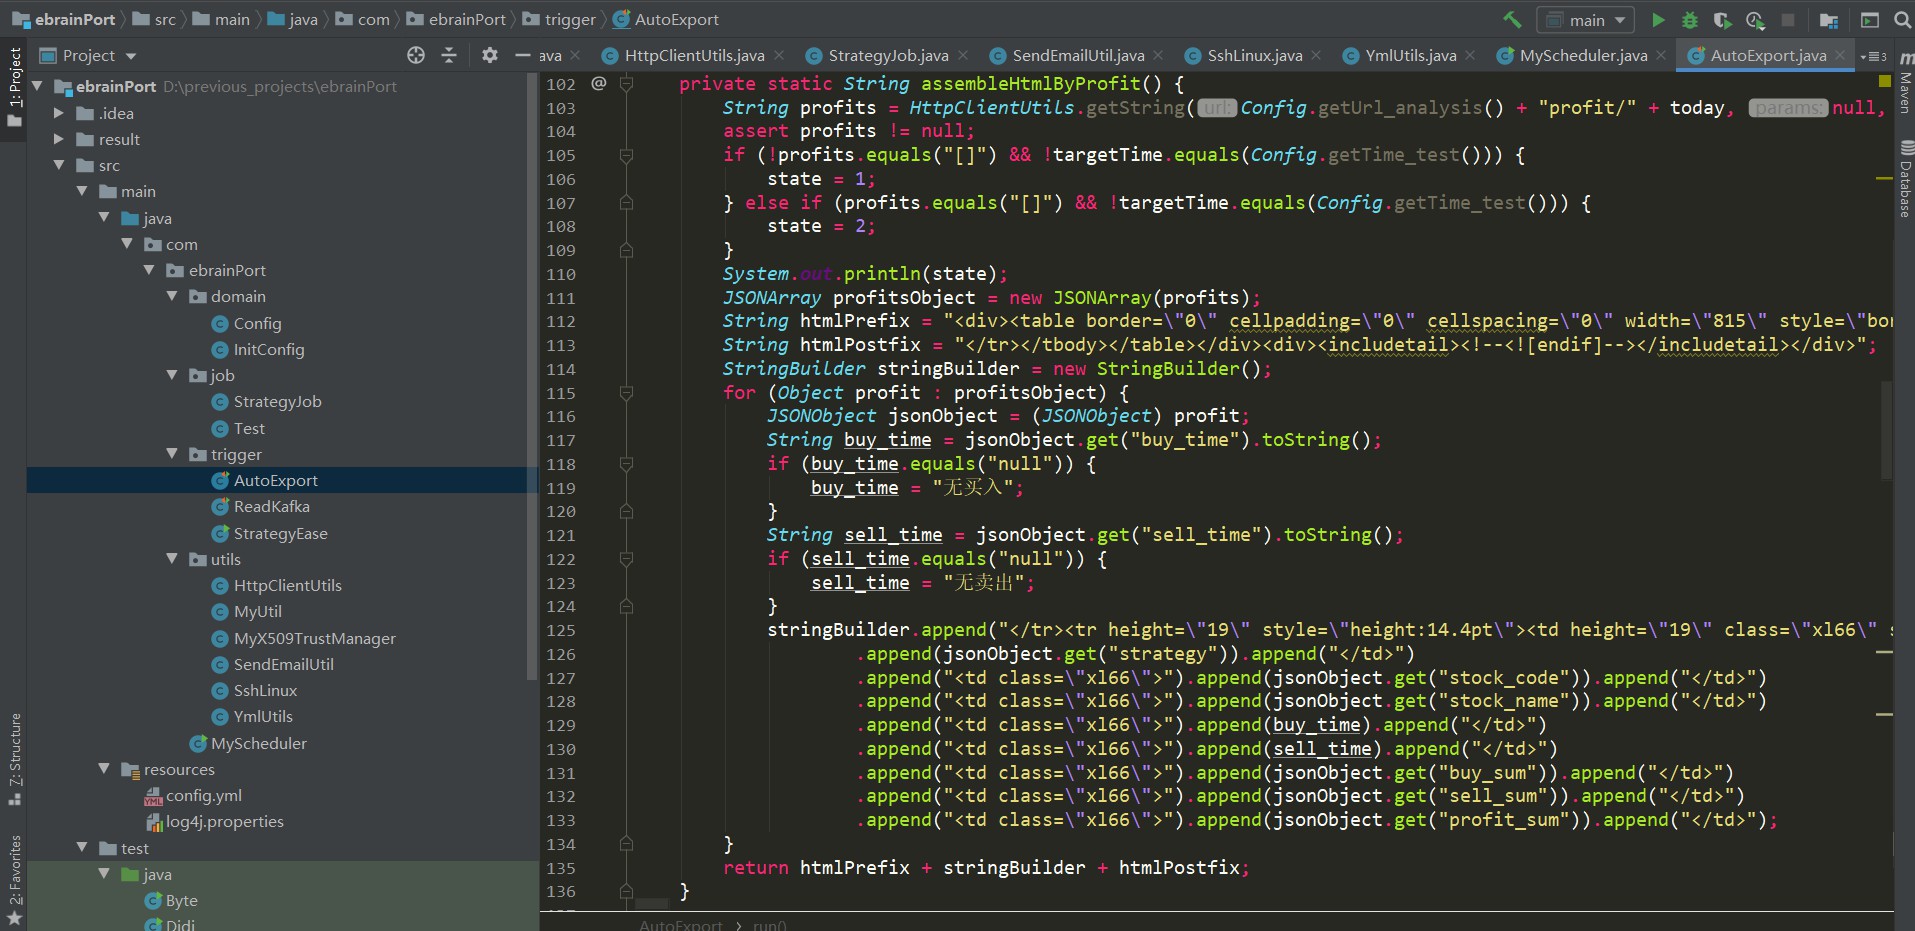
Task: Run main with coverage shield icon
Action: coord(1722,20)
